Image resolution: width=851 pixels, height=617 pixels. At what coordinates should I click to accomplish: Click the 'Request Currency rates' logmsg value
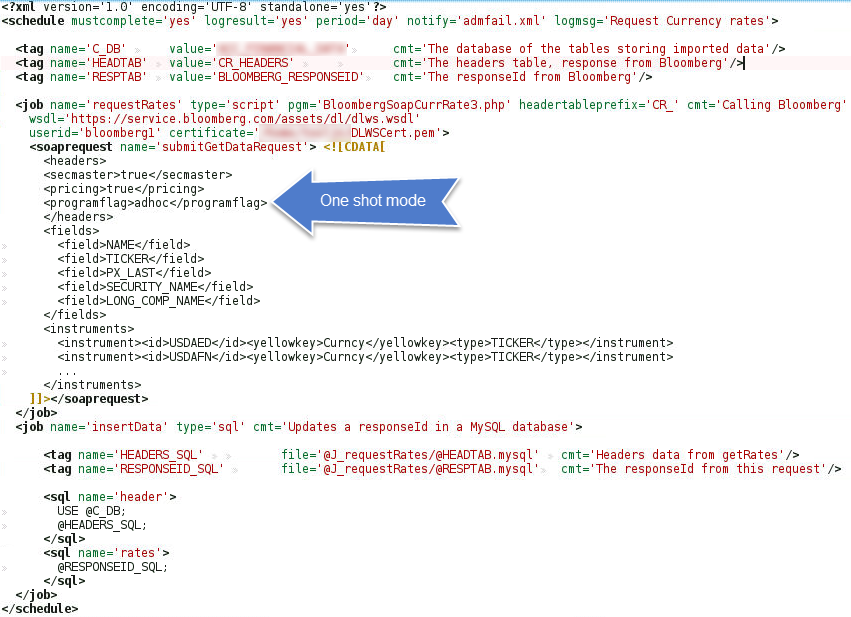coord(689,21)
